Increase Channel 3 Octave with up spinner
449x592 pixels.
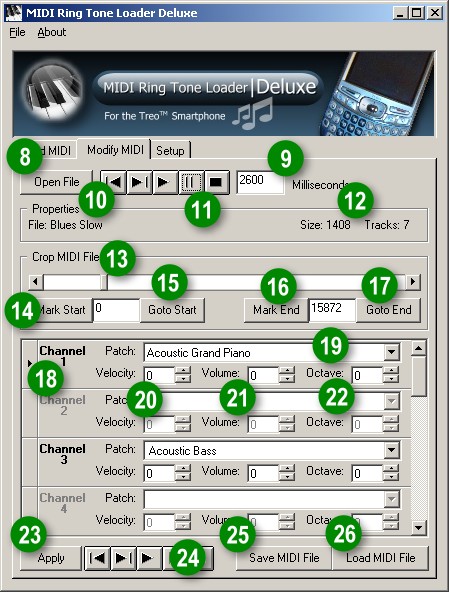(x=391, y=469)
